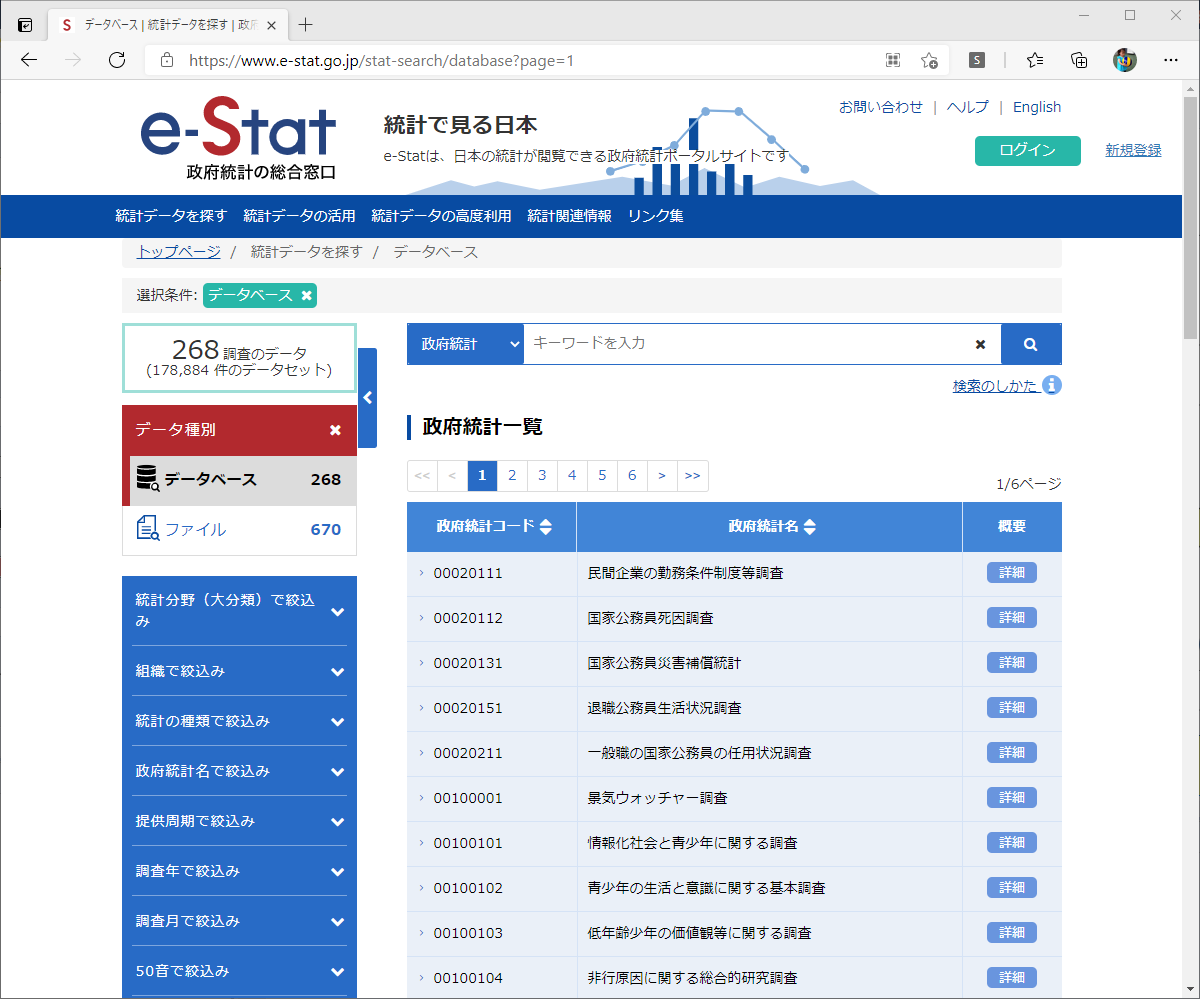Open the 検索のしかた info icon
The image size is (1200, 999).
tap(1054, 384)
